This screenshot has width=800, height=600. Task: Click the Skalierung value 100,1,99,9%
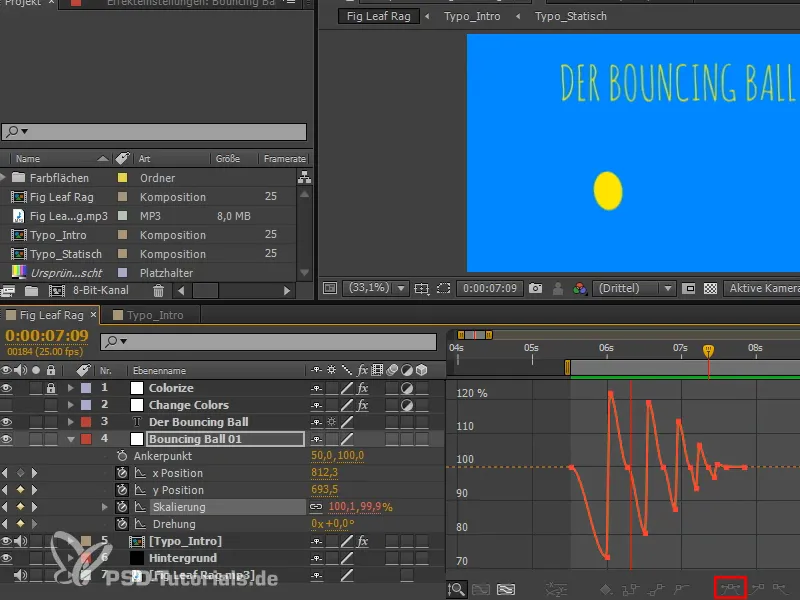pos(360,507)
